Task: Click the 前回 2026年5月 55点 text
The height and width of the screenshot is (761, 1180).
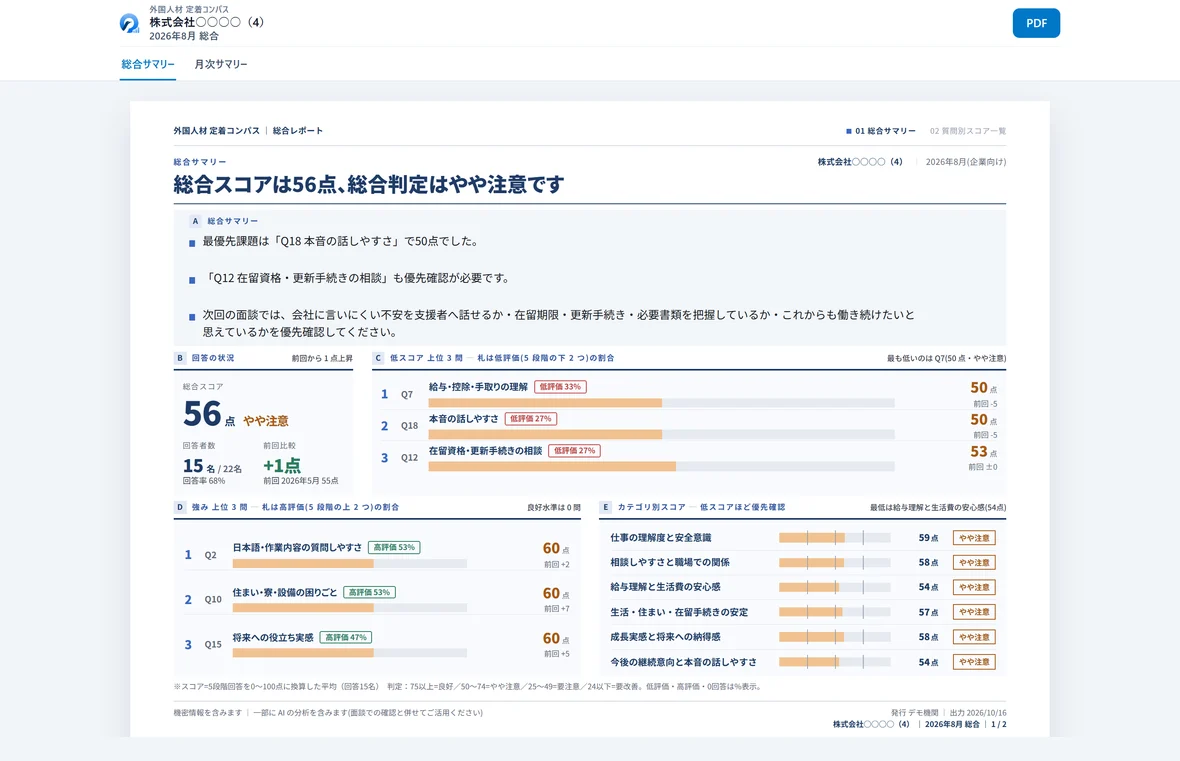Action: click(x=301, y=481)
